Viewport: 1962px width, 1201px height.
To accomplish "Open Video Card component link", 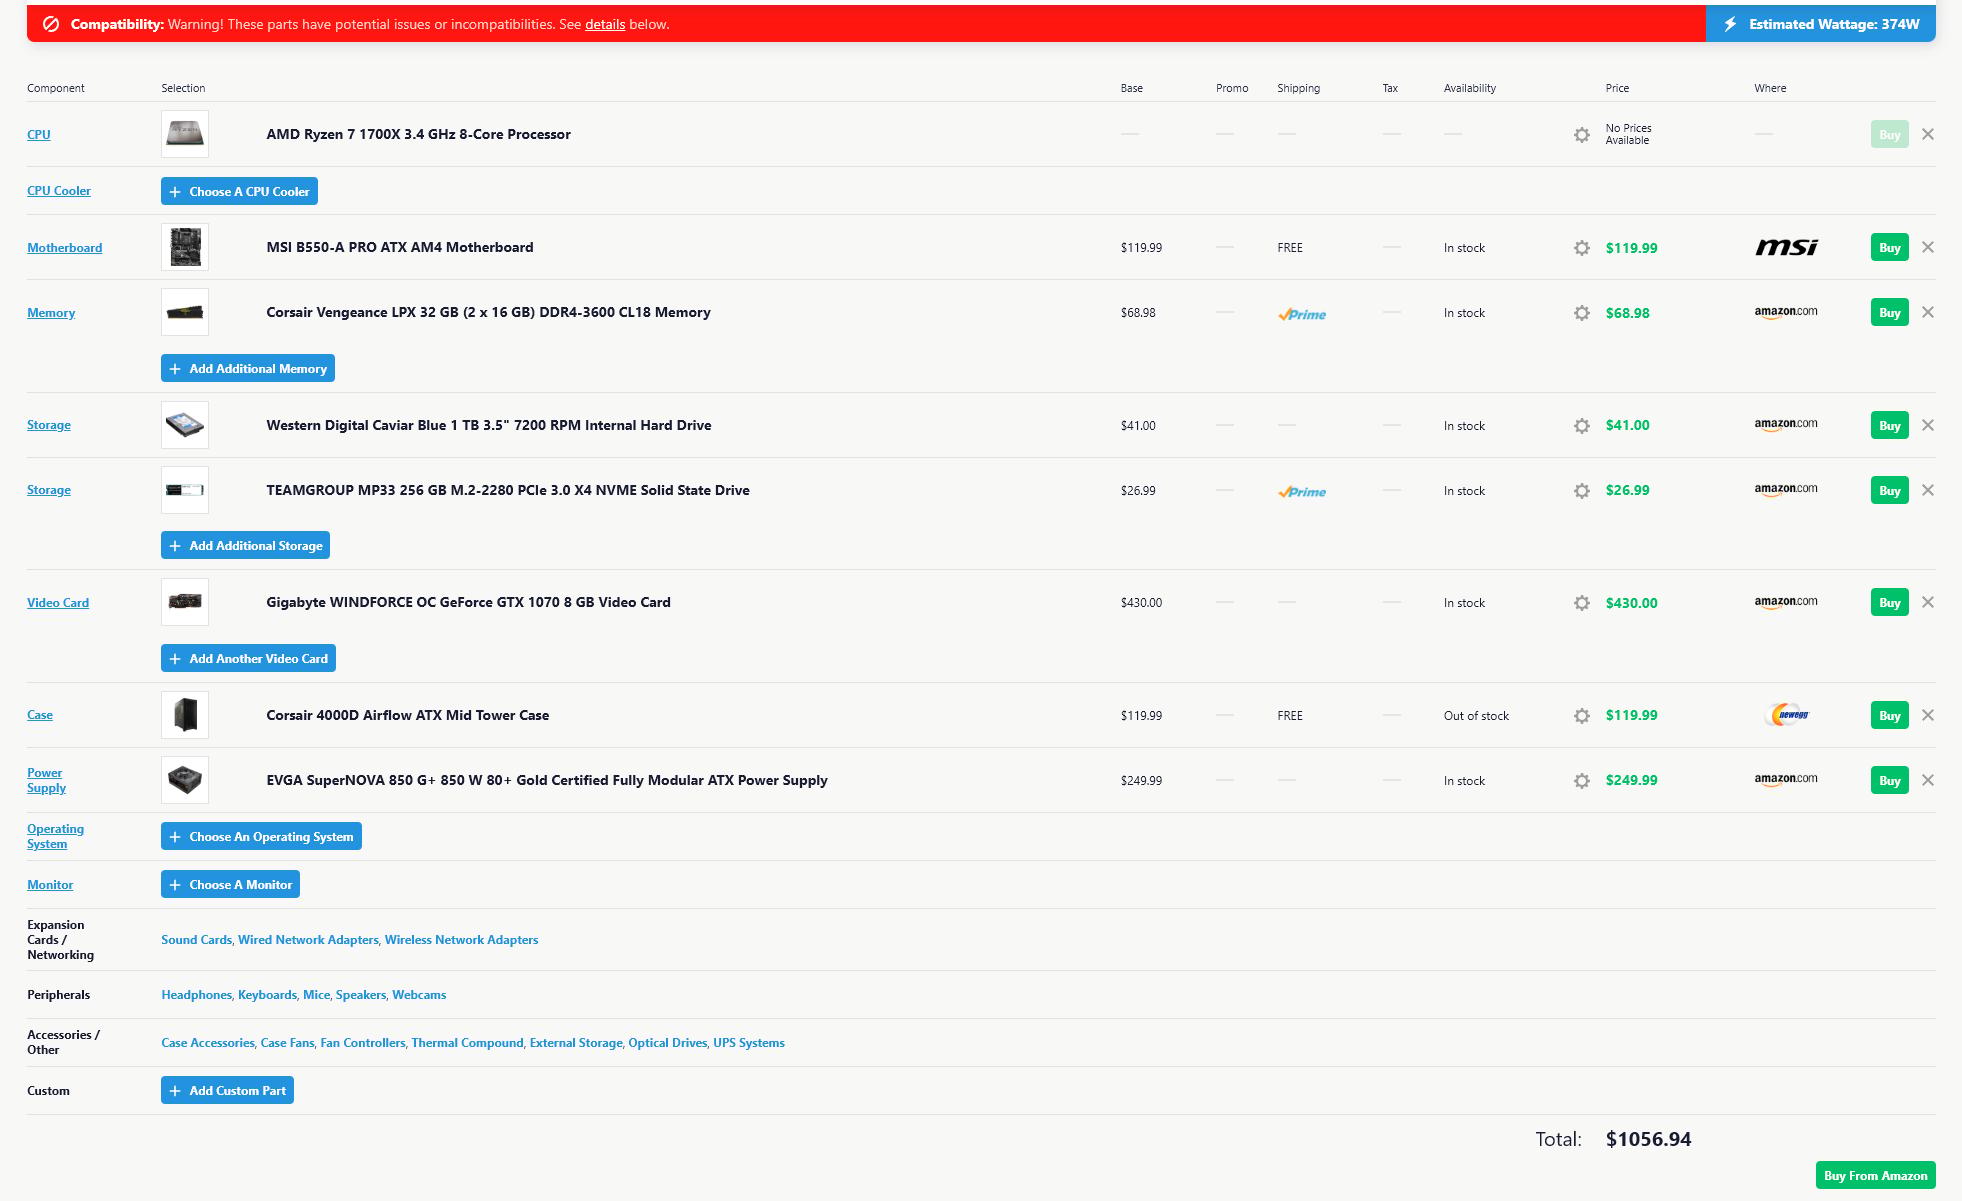I will click(x=58, y=602).
